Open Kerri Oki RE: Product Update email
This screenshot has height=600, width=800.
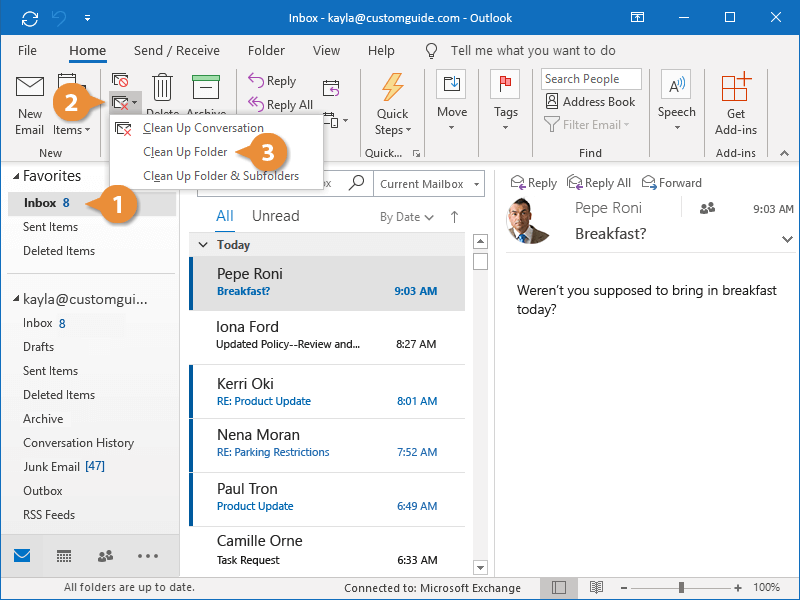(327, 391)
